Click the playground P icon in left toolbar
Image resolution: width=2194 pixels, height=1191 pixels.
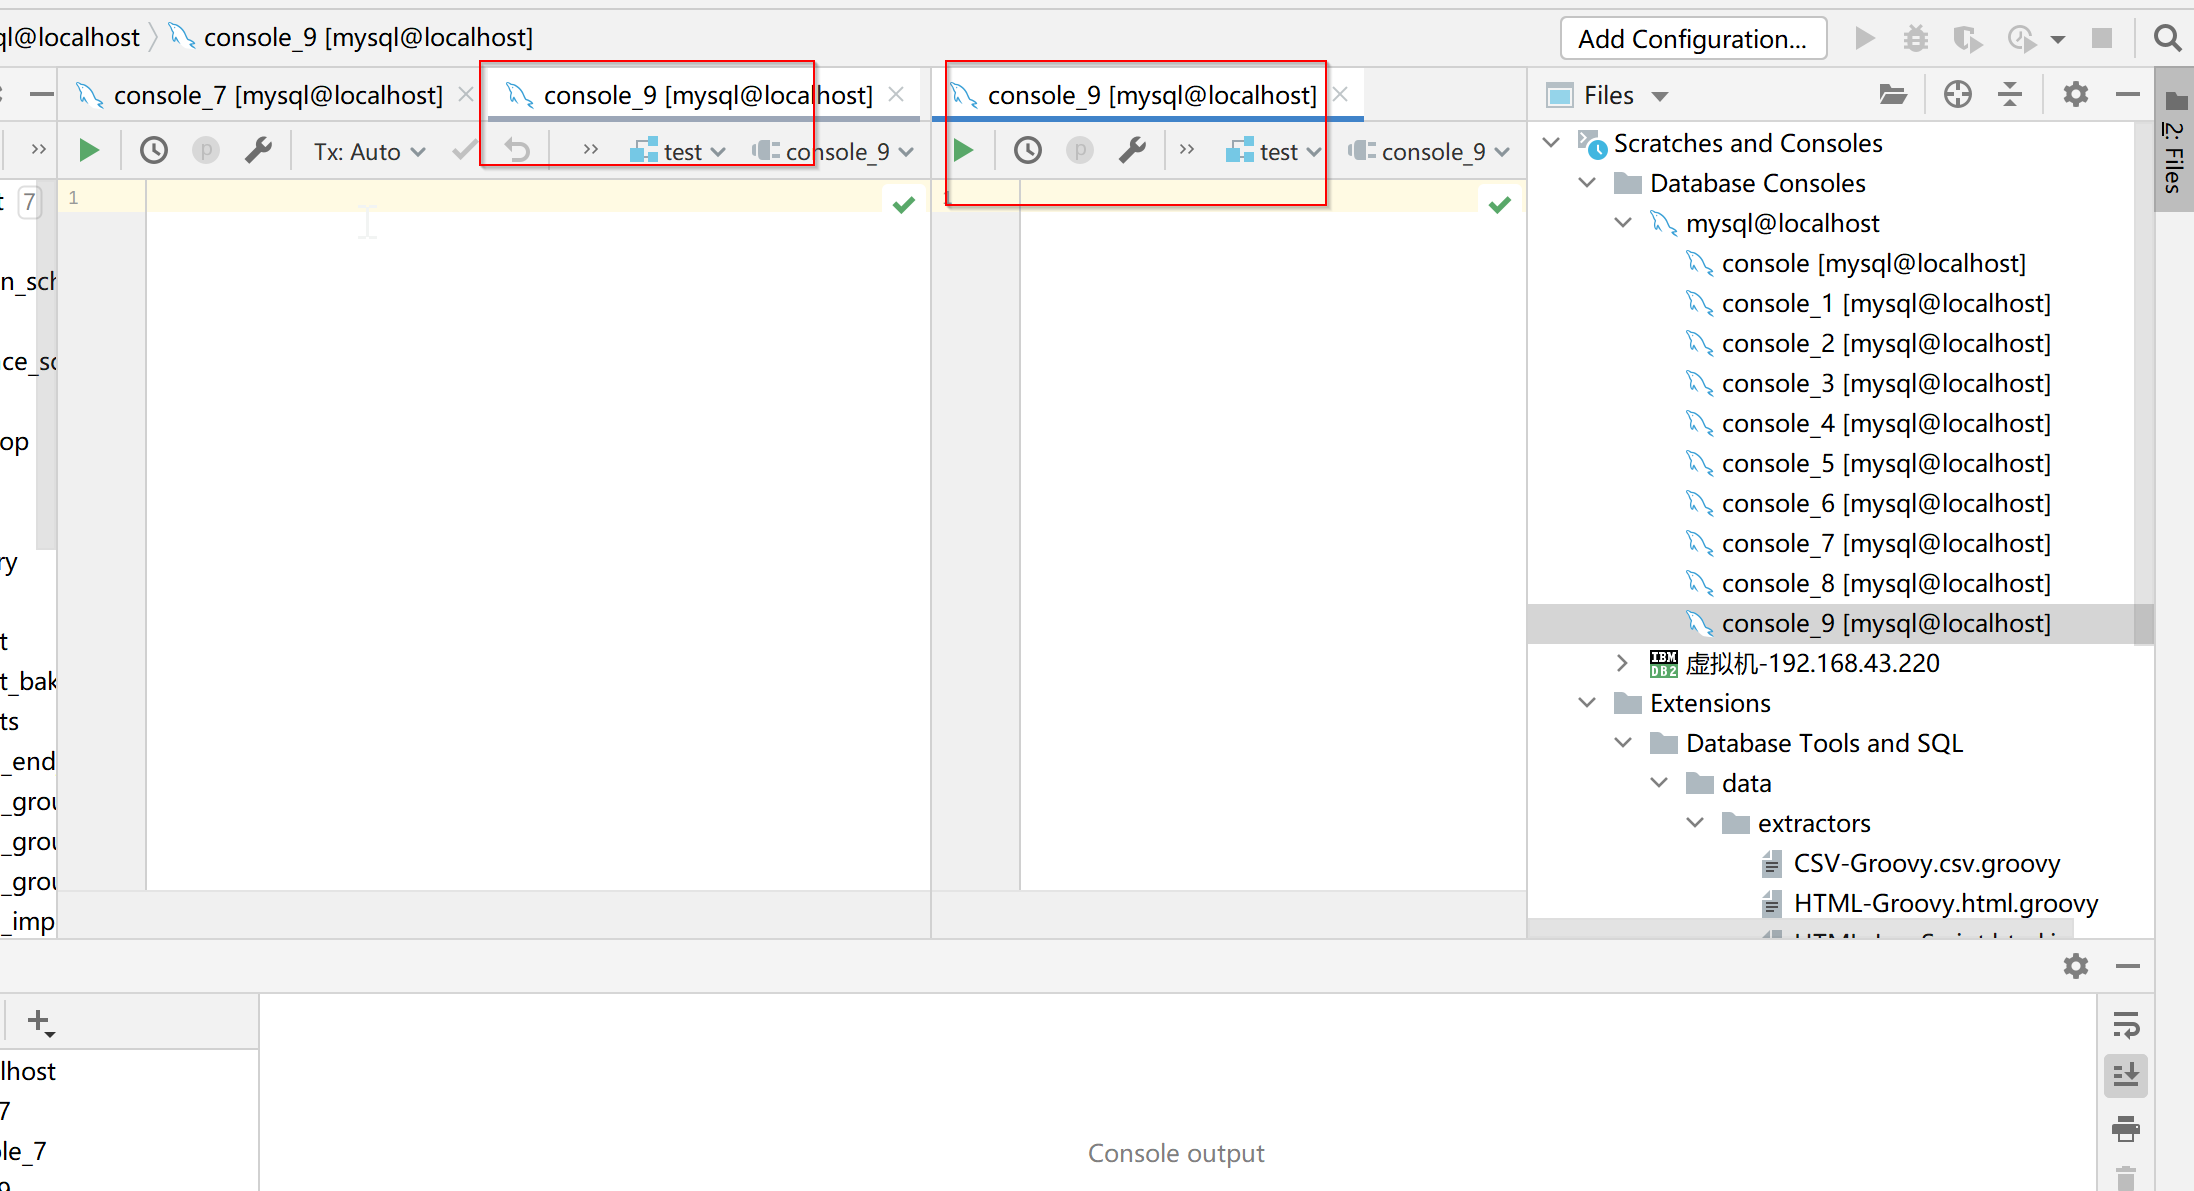pyautogui.click(x=206, y=151)
